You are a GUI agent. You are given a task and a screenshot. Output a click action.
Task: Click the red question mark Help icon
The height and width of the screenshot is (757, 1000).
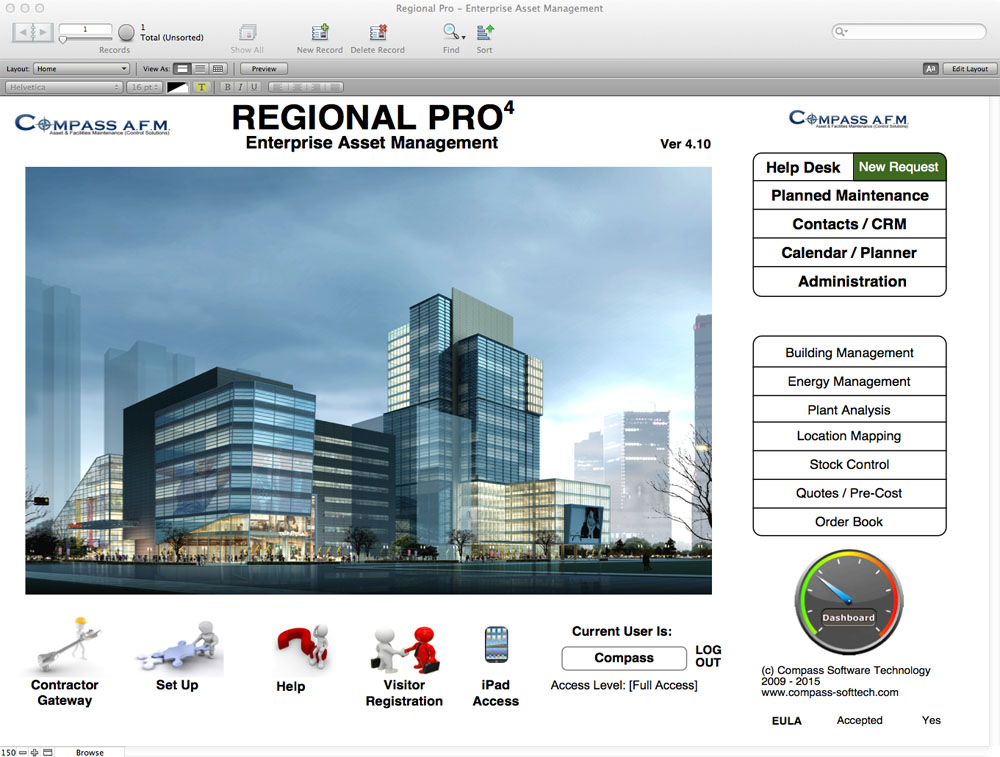[x=302, y=648]
